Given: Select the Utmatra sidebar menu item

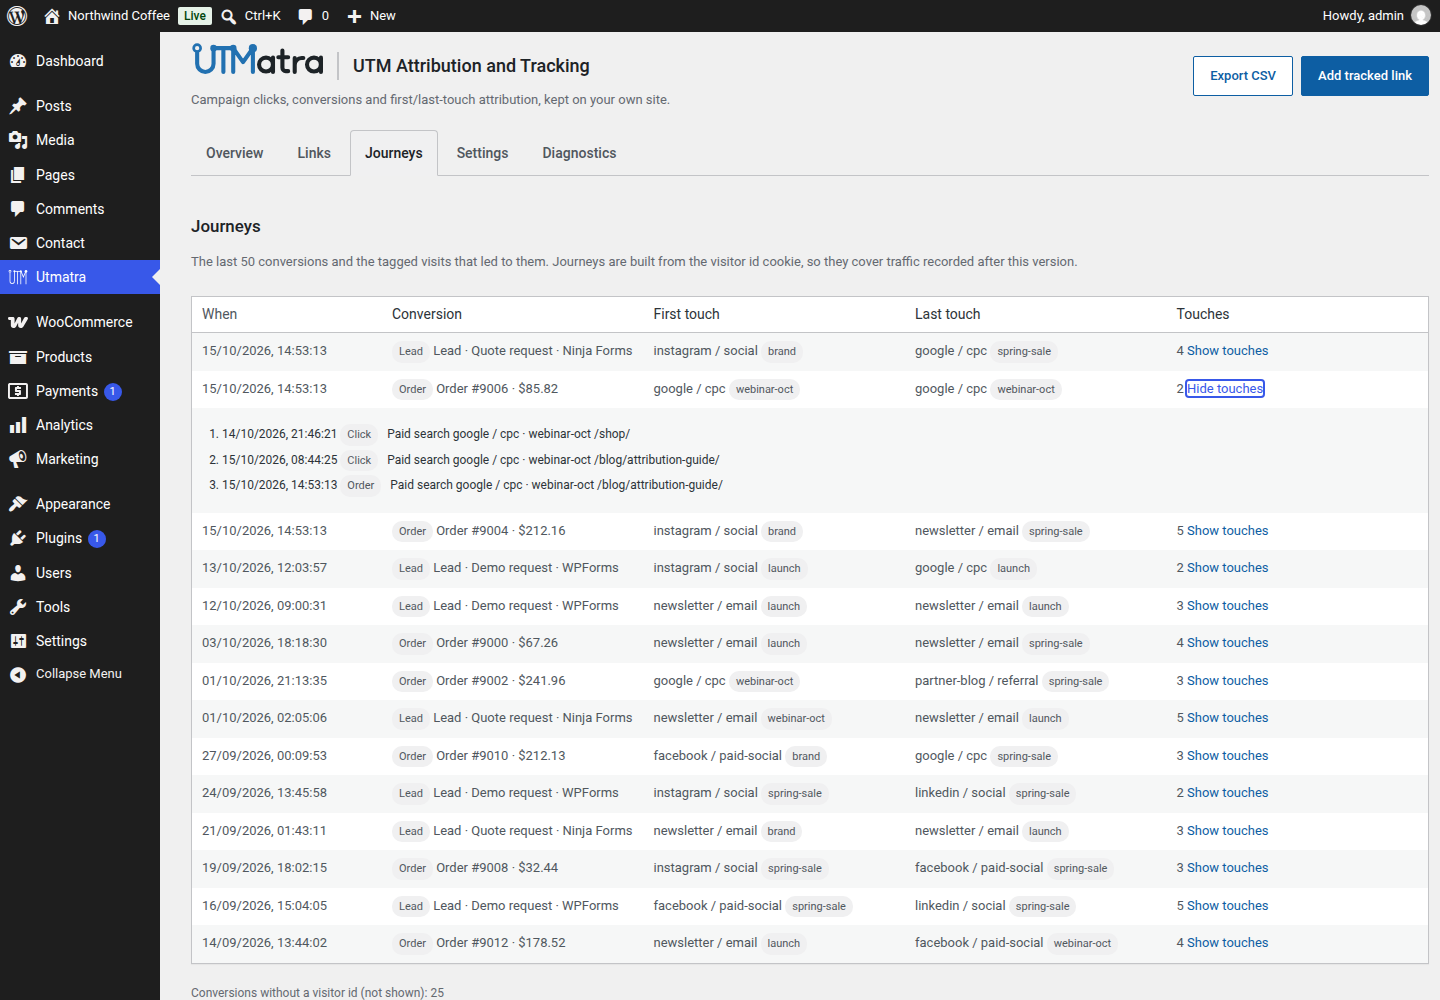Looking at the screenshot, I should coord(80,277).
